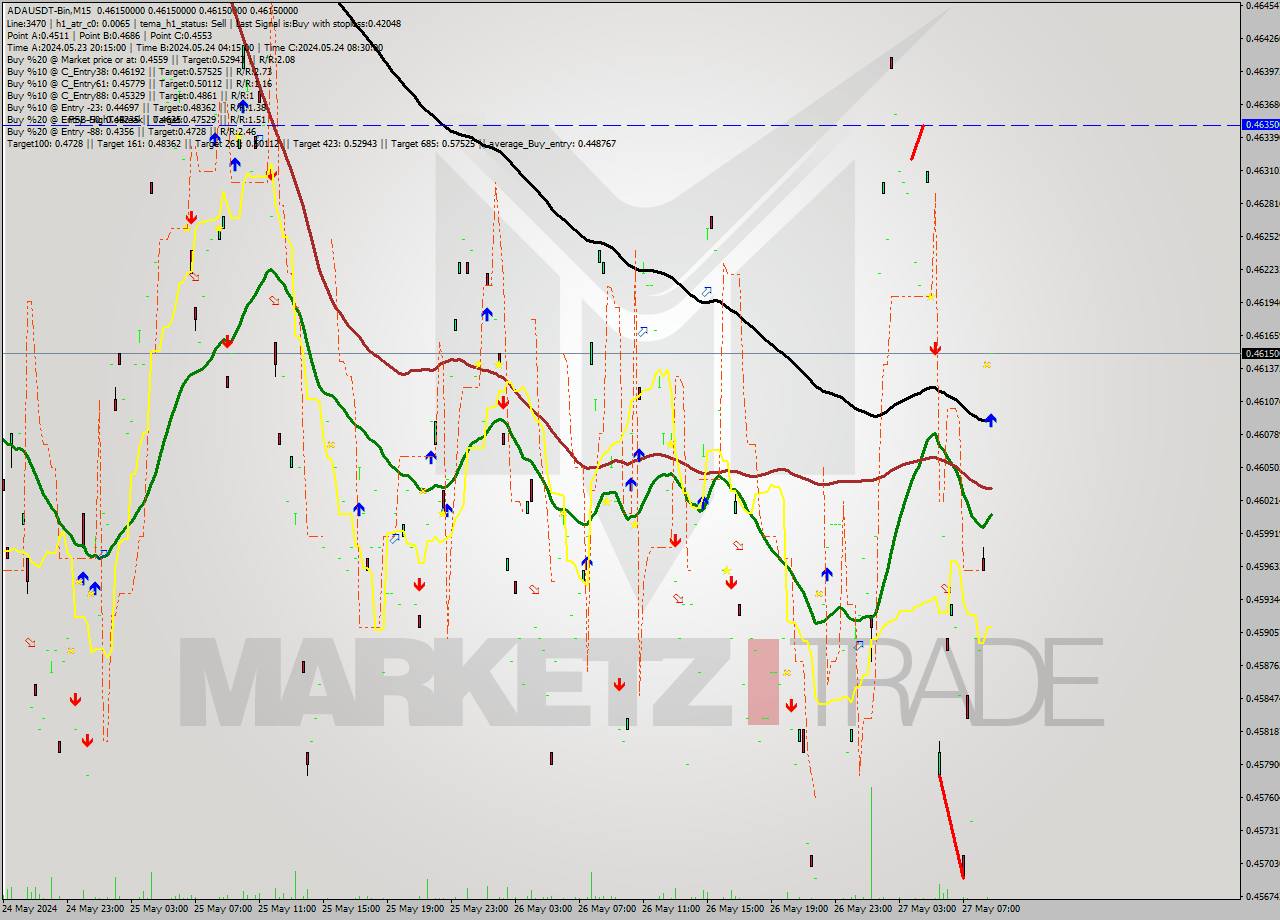Click the 'Target100: 0.4728' targets line
This screenshot has width=1280, height=920.
pos(311,143)
